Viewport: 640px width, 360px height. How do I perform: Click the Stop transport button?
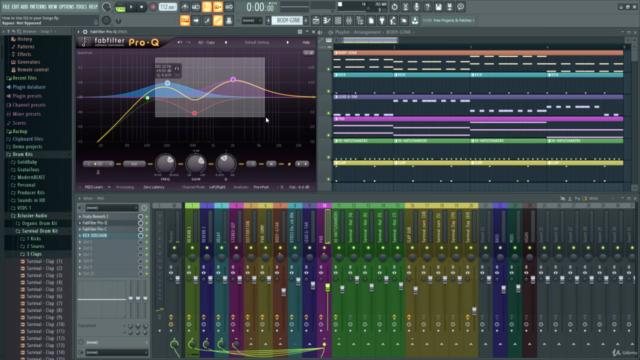click(142, 7)
